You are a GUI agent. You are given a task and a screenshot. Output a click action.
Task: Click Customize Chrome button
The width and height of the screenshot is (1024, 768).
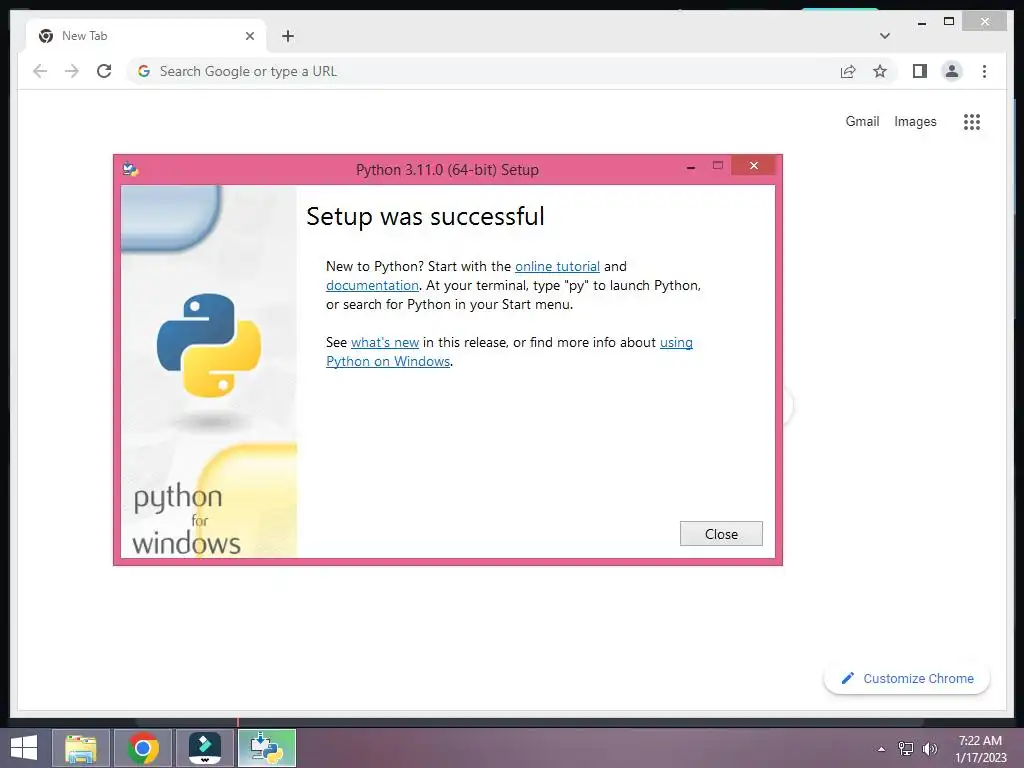coord(907,679)
